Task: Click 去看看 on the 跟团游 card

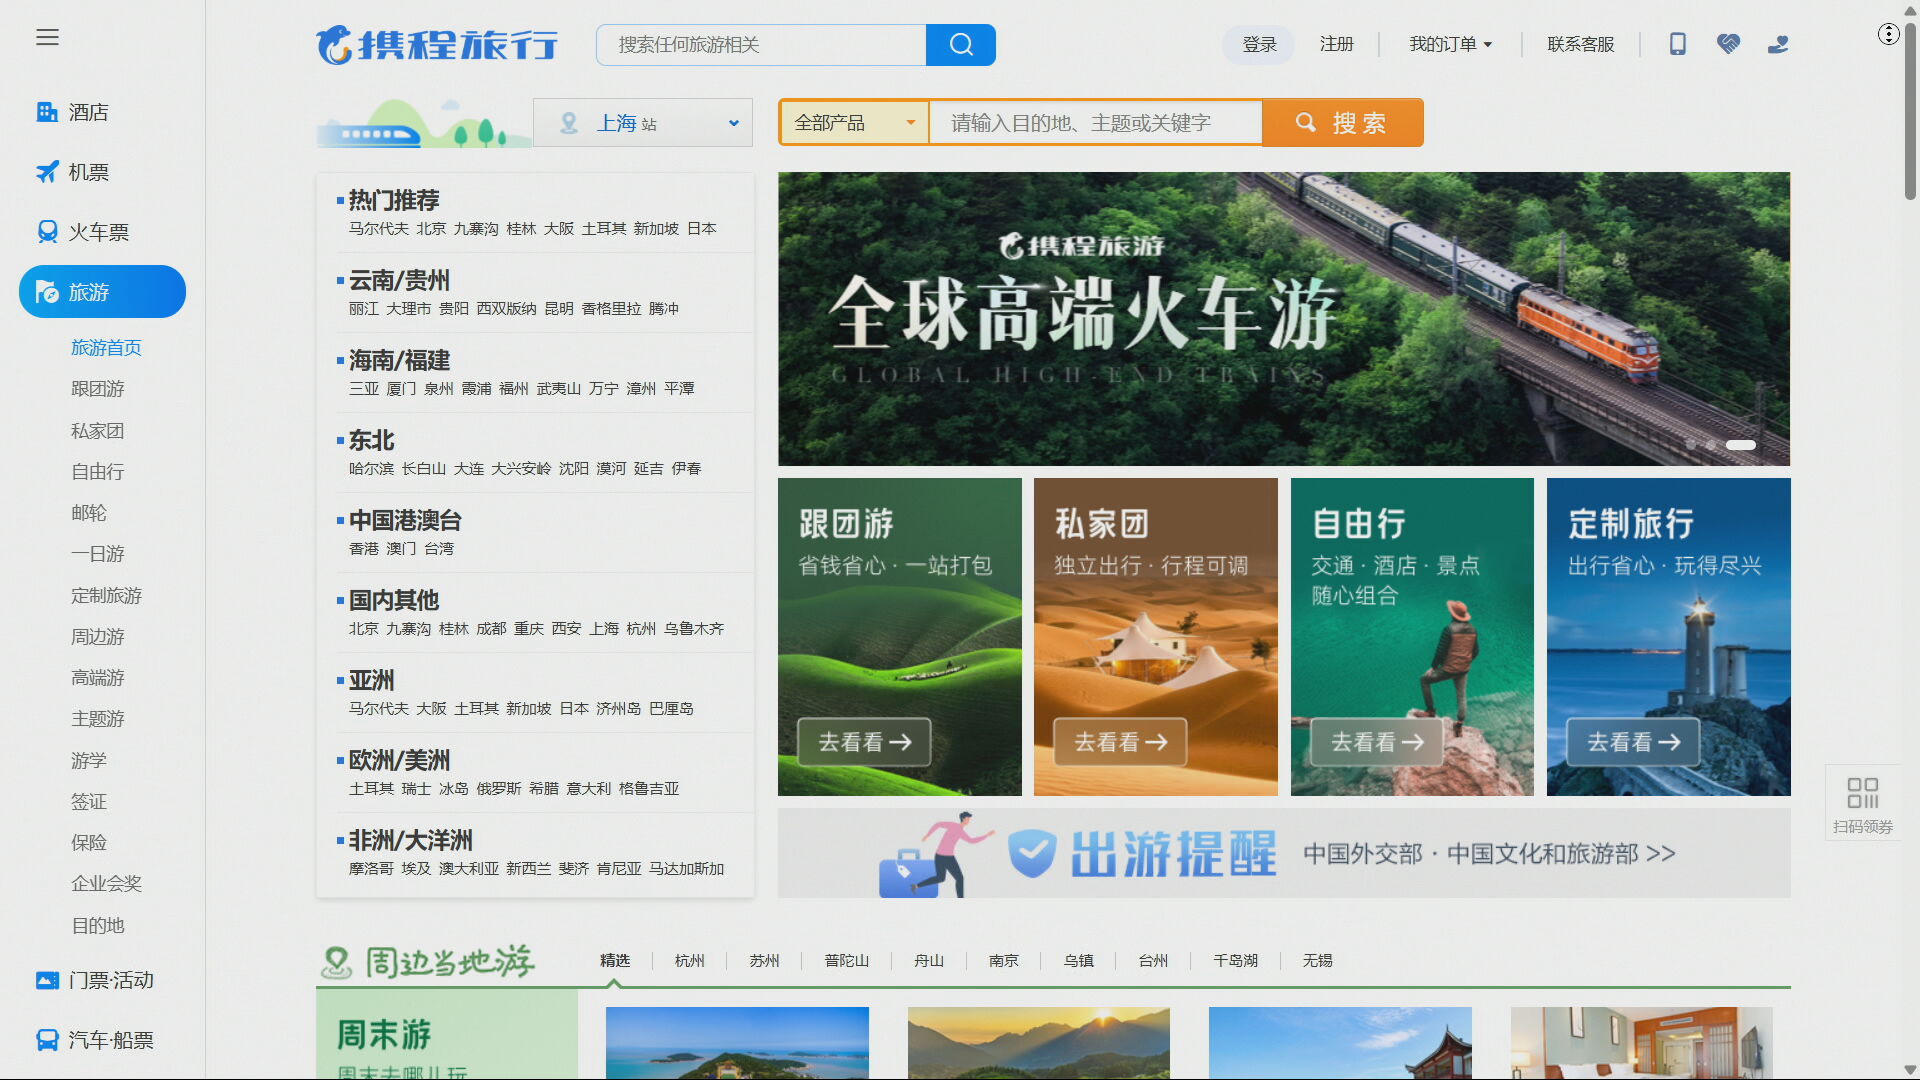Action: (x=864, y=742)
